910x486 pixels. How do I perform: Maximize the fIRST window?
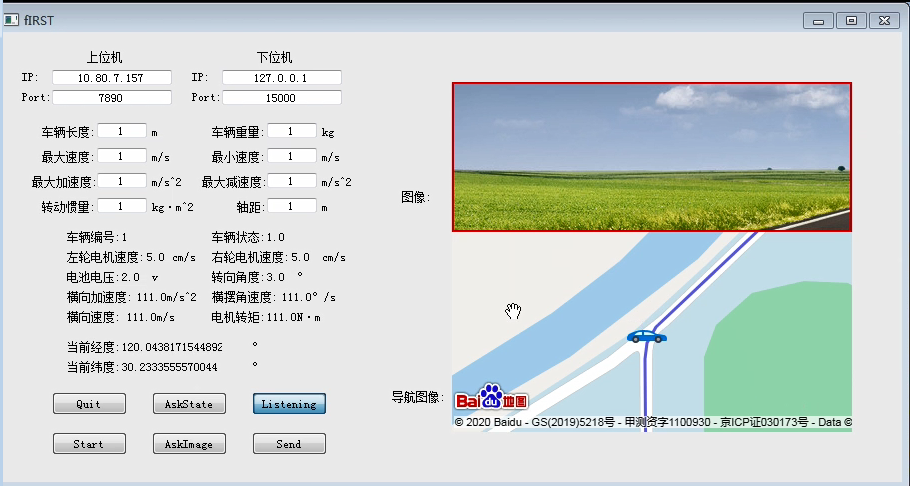851,21
